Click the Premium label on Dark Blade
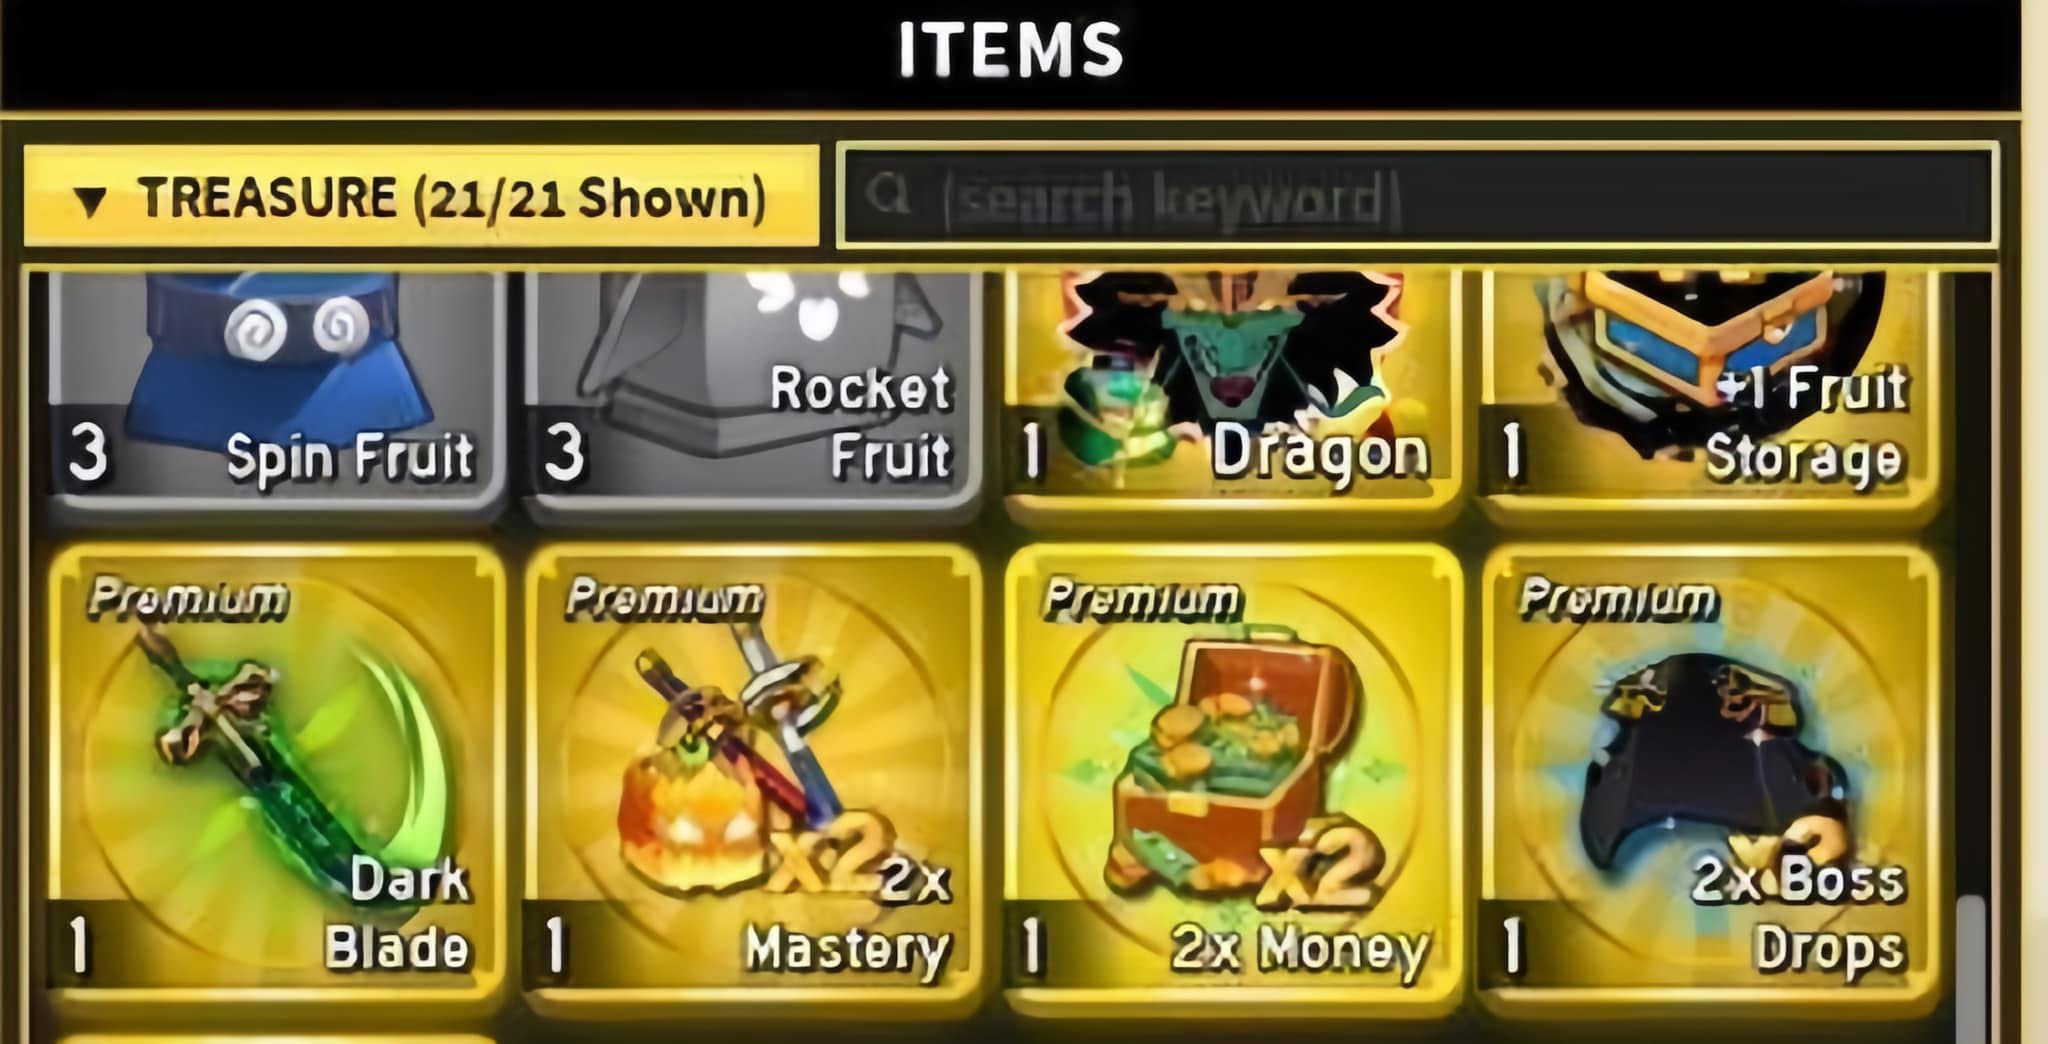This screenshot has height=1044, width=2048. tap(187, 598)
